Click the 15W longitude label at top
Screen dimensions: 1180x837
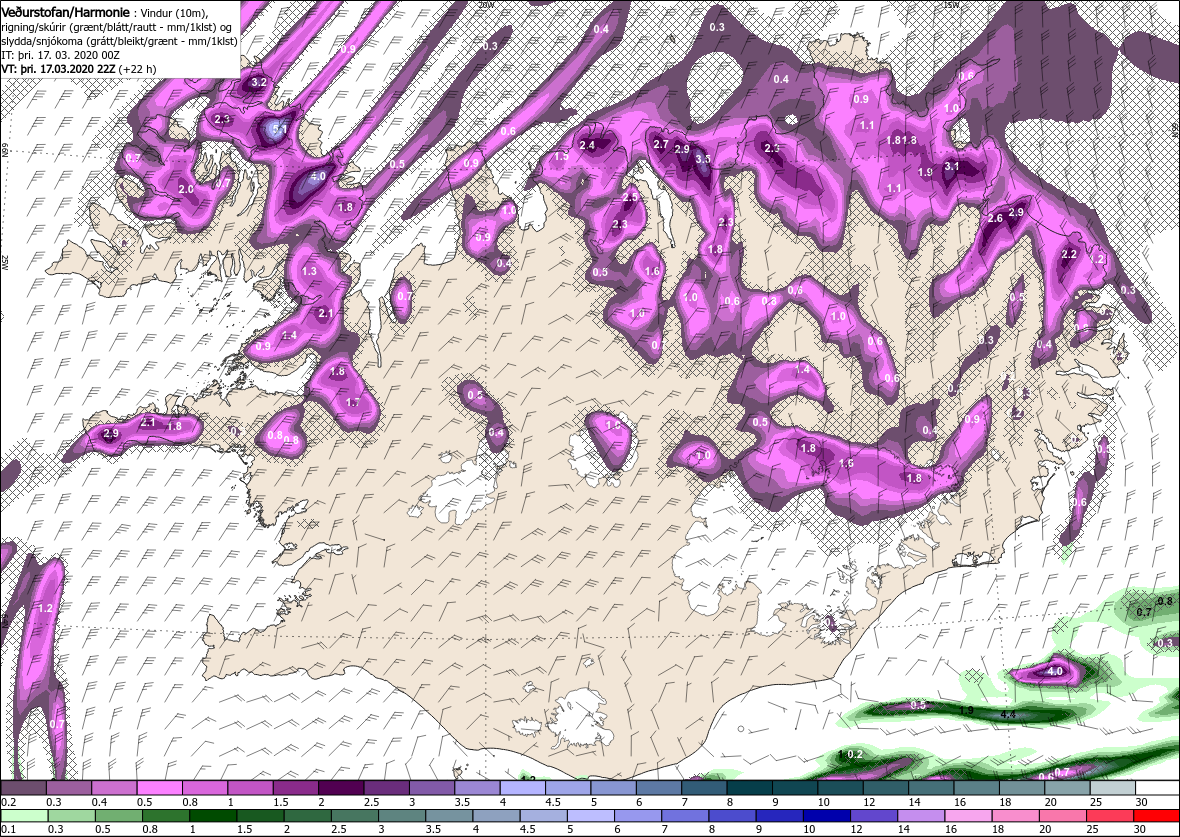click(x=951, y=4)
